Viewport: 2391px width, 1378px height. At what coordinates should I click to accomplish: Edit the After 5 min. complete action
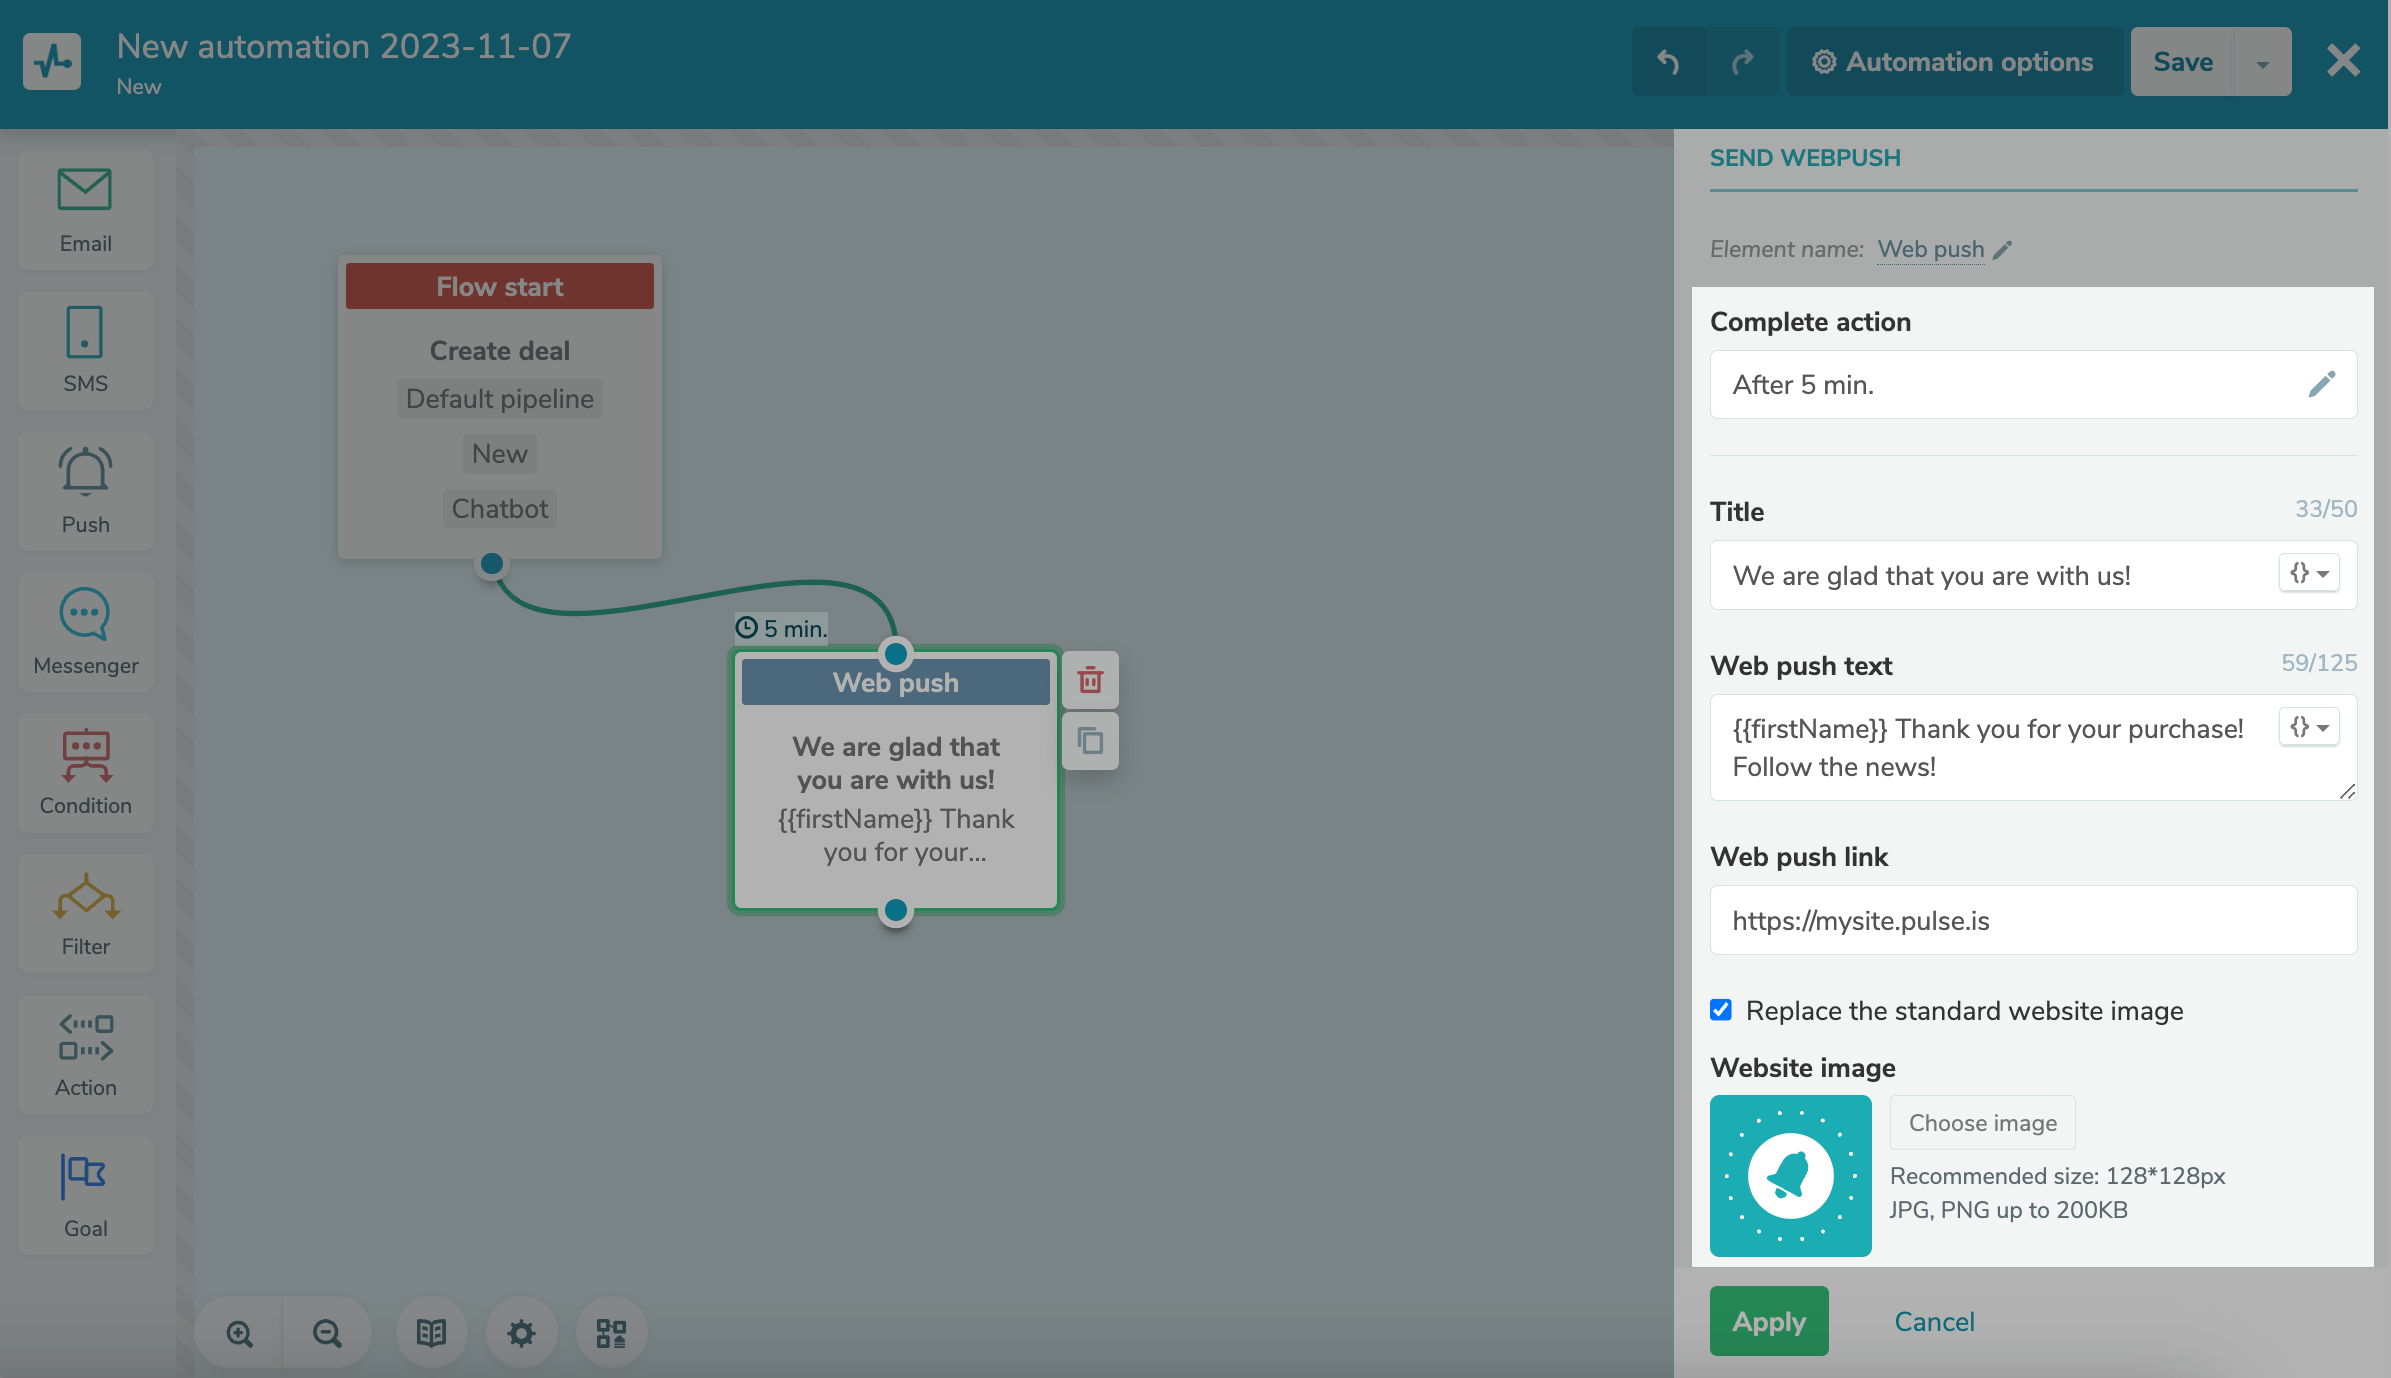tap(2321, 385)
